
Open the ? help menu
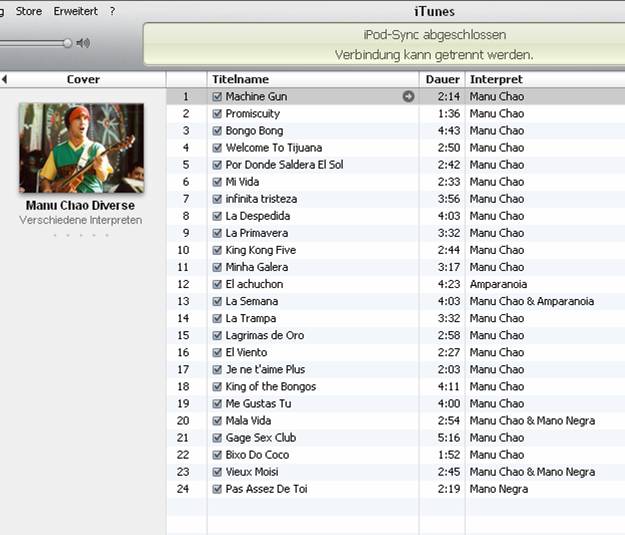(x=112, y=11)
